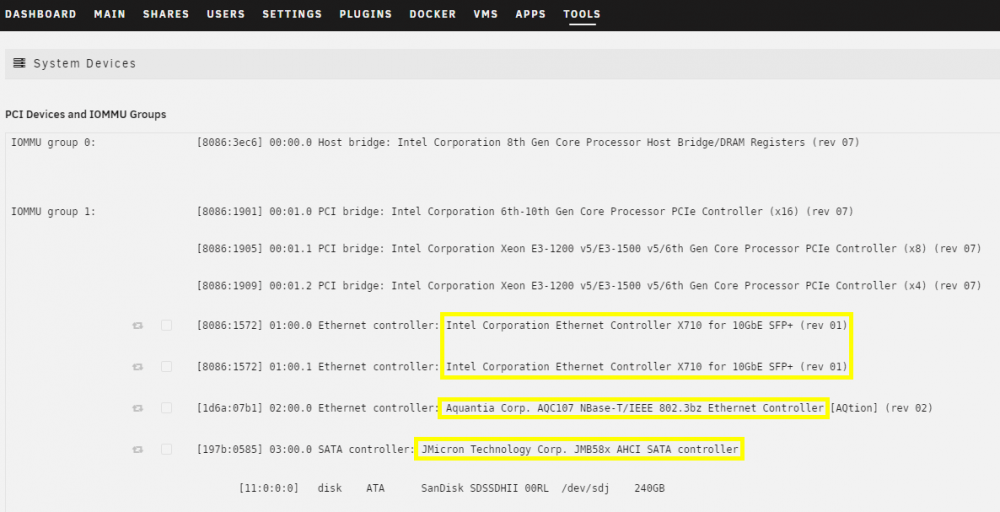1000x512 pixels.
Task: Click the 8th Gen Host bridge entry
Action: pos(528,142)
